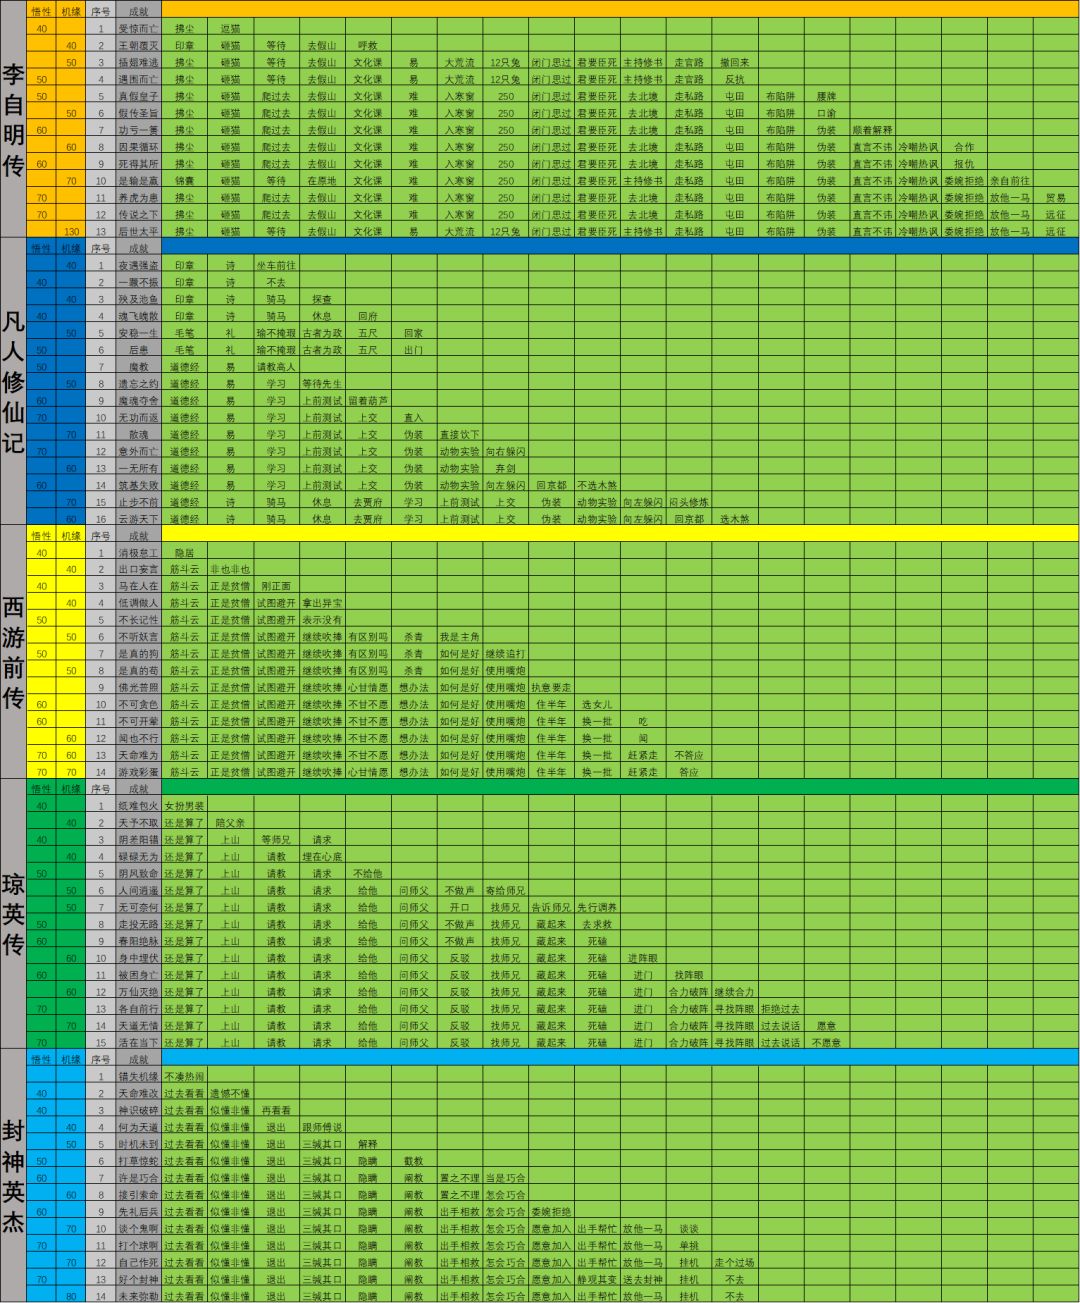The height and width of the screenshot is (1303, 1080).
Task: Select the 等师兄 cell in 阴差阳错 row
Action: click(276, 841)
